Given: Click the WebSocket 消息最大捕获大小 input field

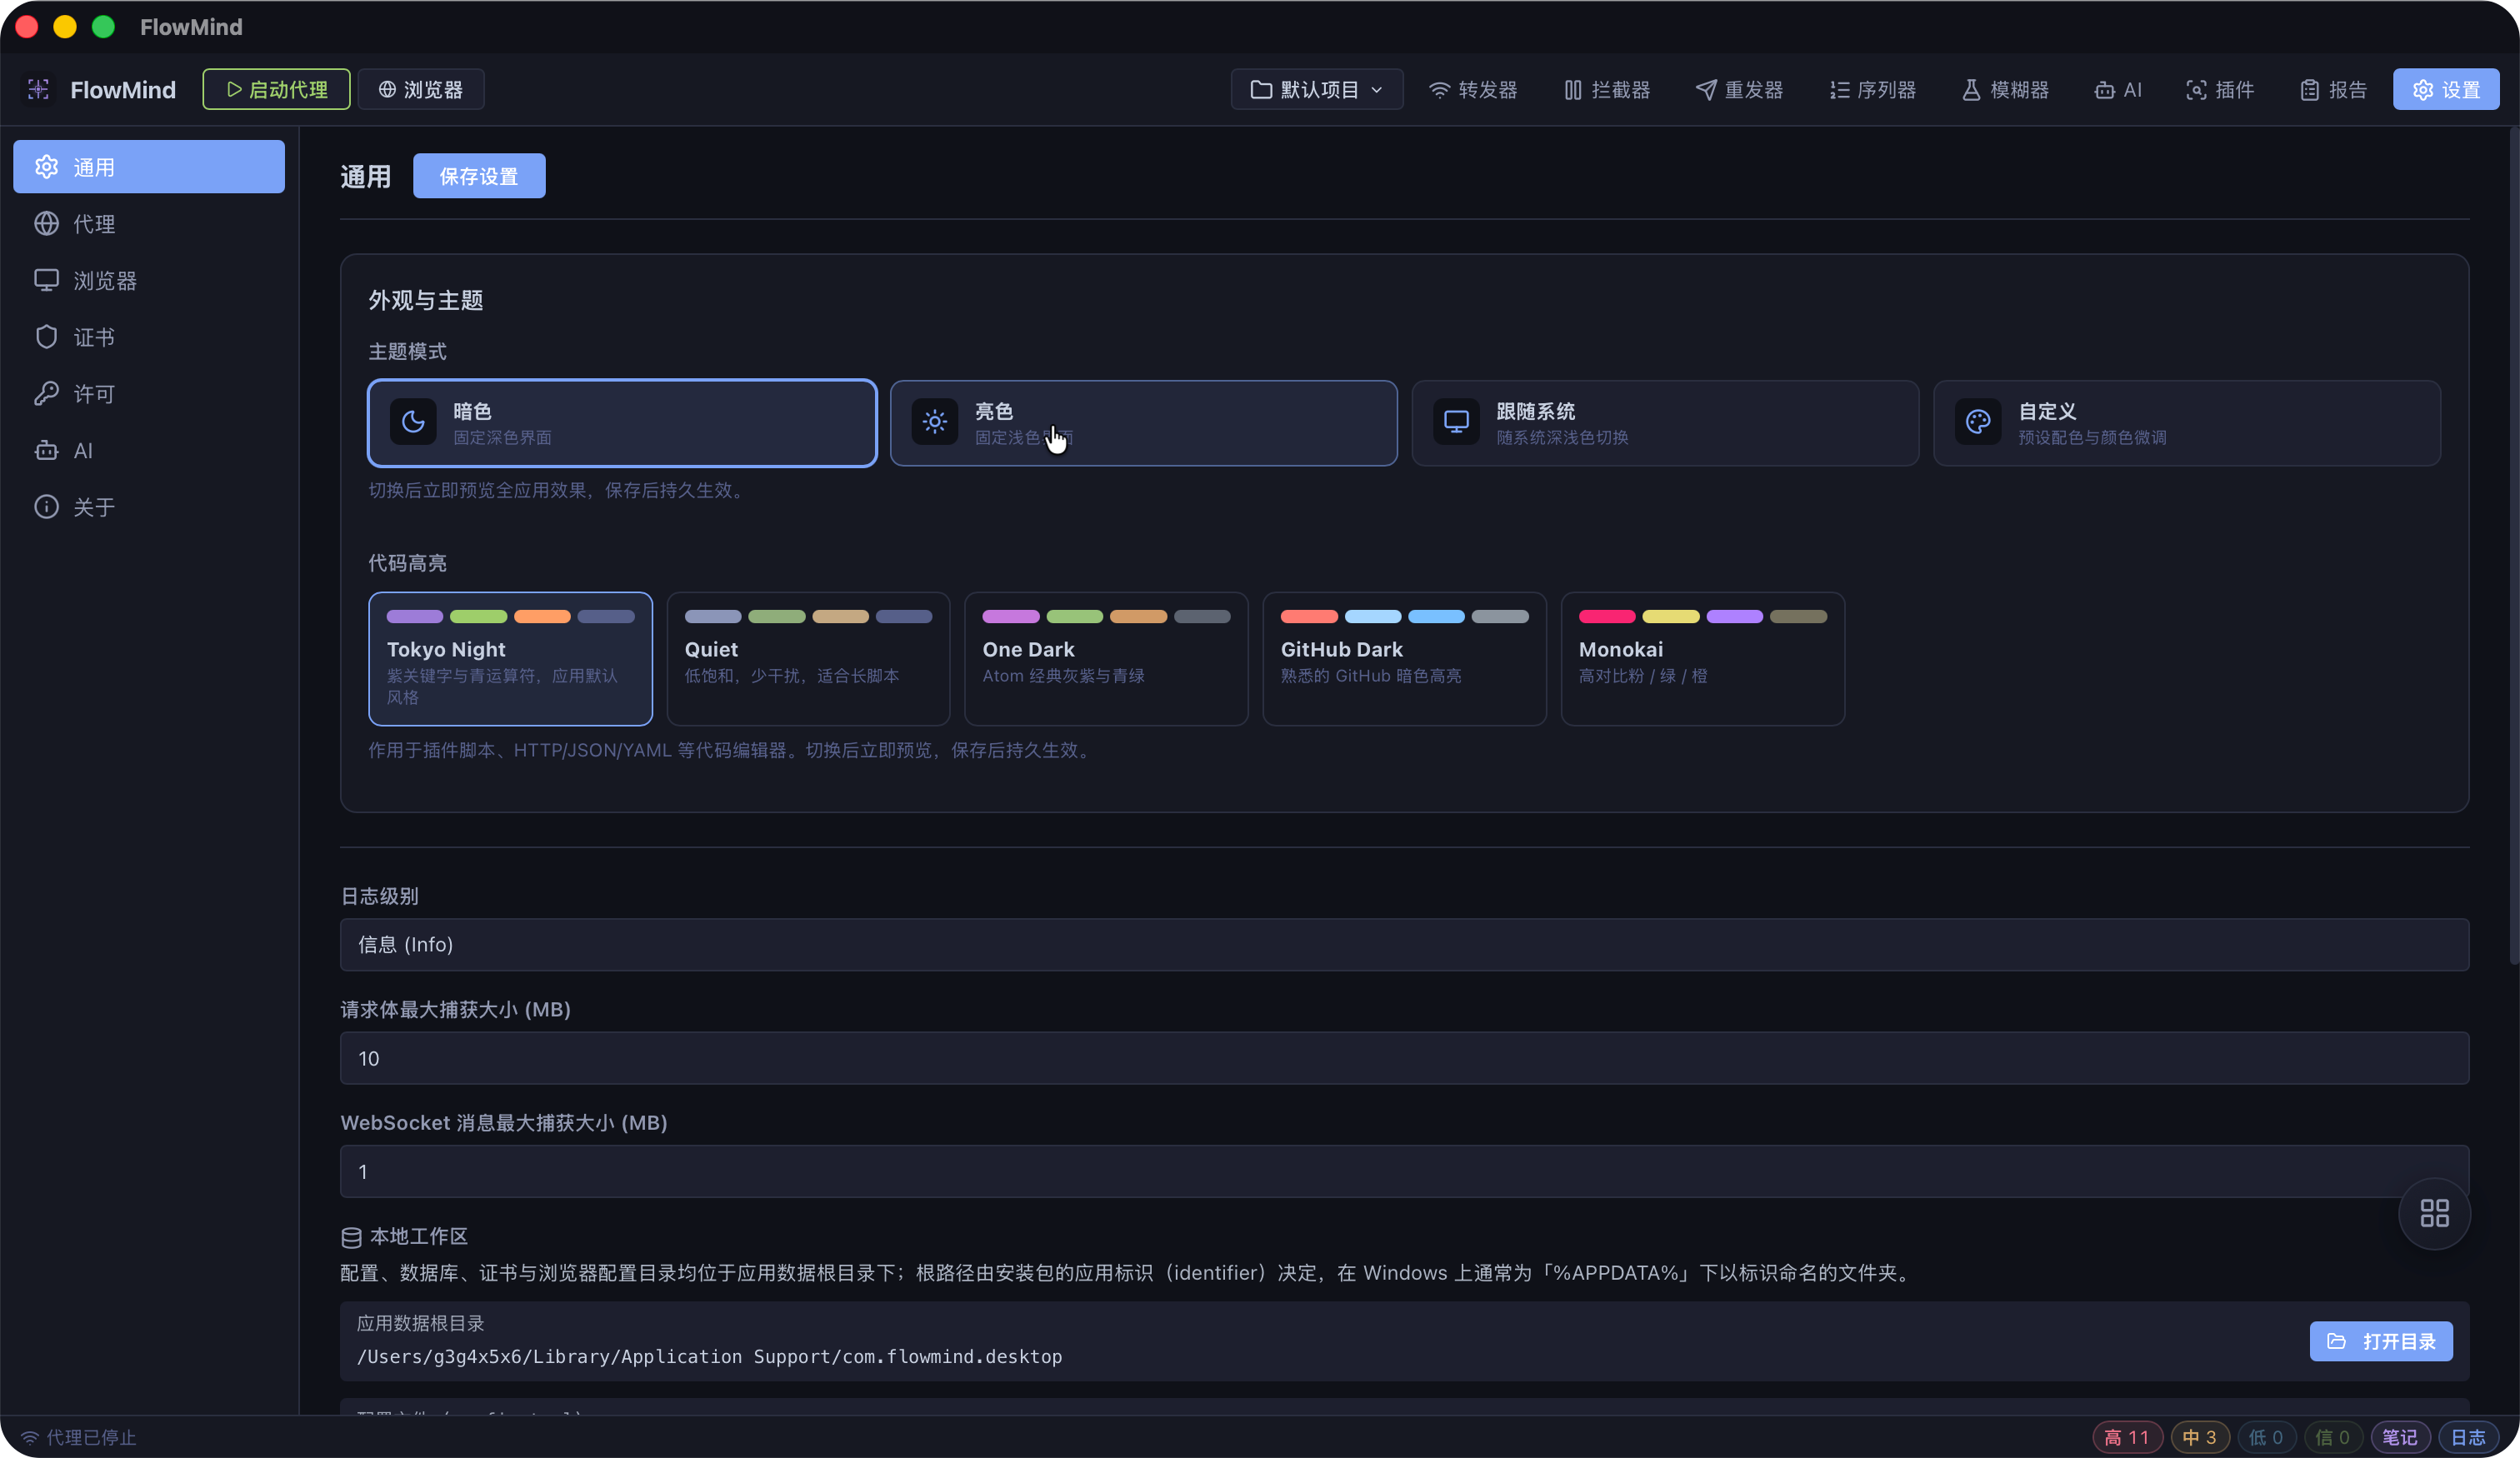Looking at the screenshot, I should (1404, 1171).
